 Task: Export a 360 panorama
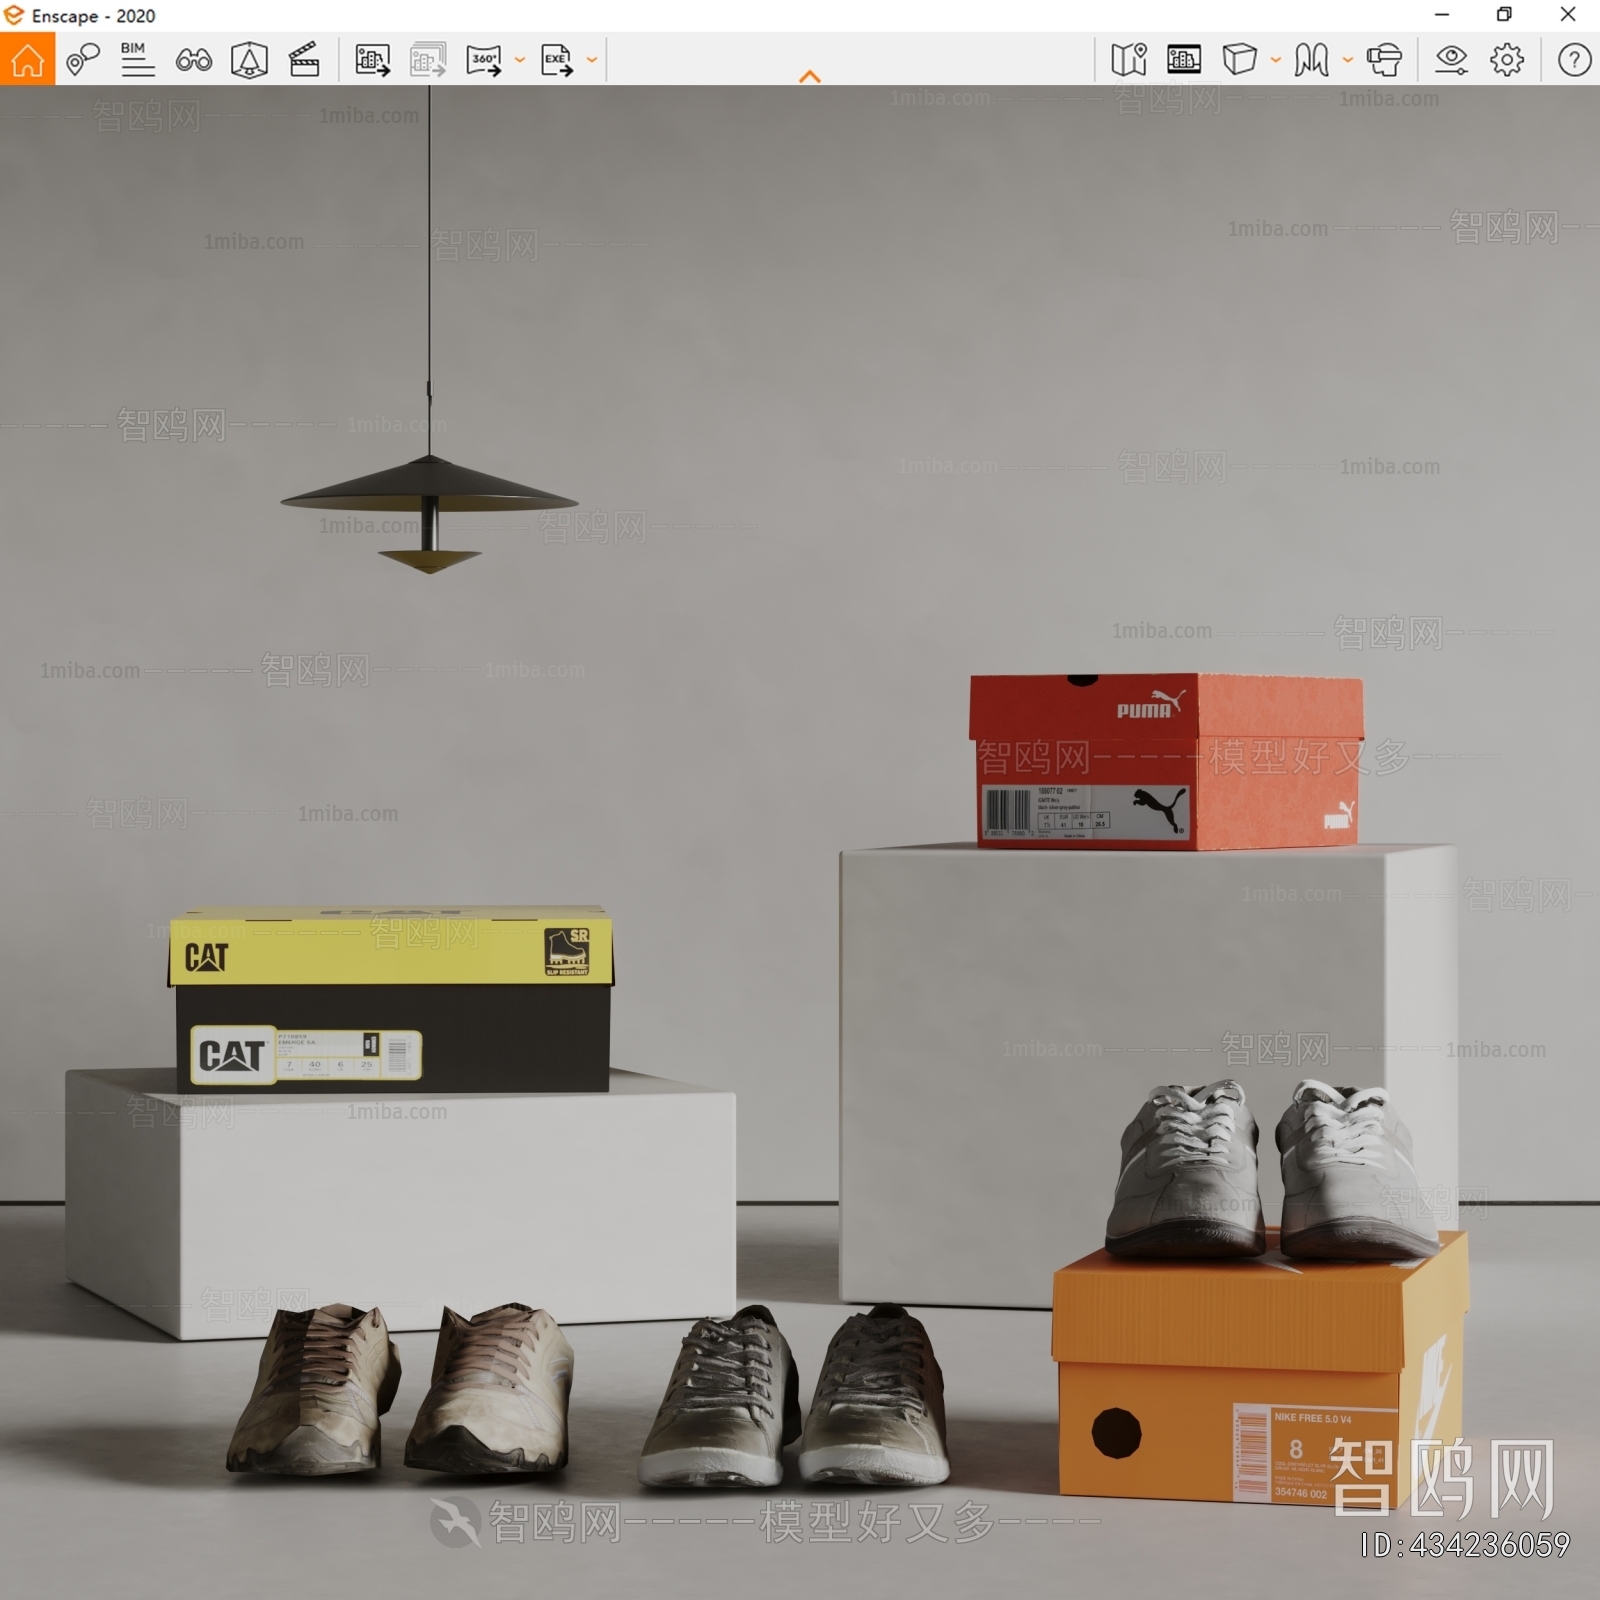485,60
